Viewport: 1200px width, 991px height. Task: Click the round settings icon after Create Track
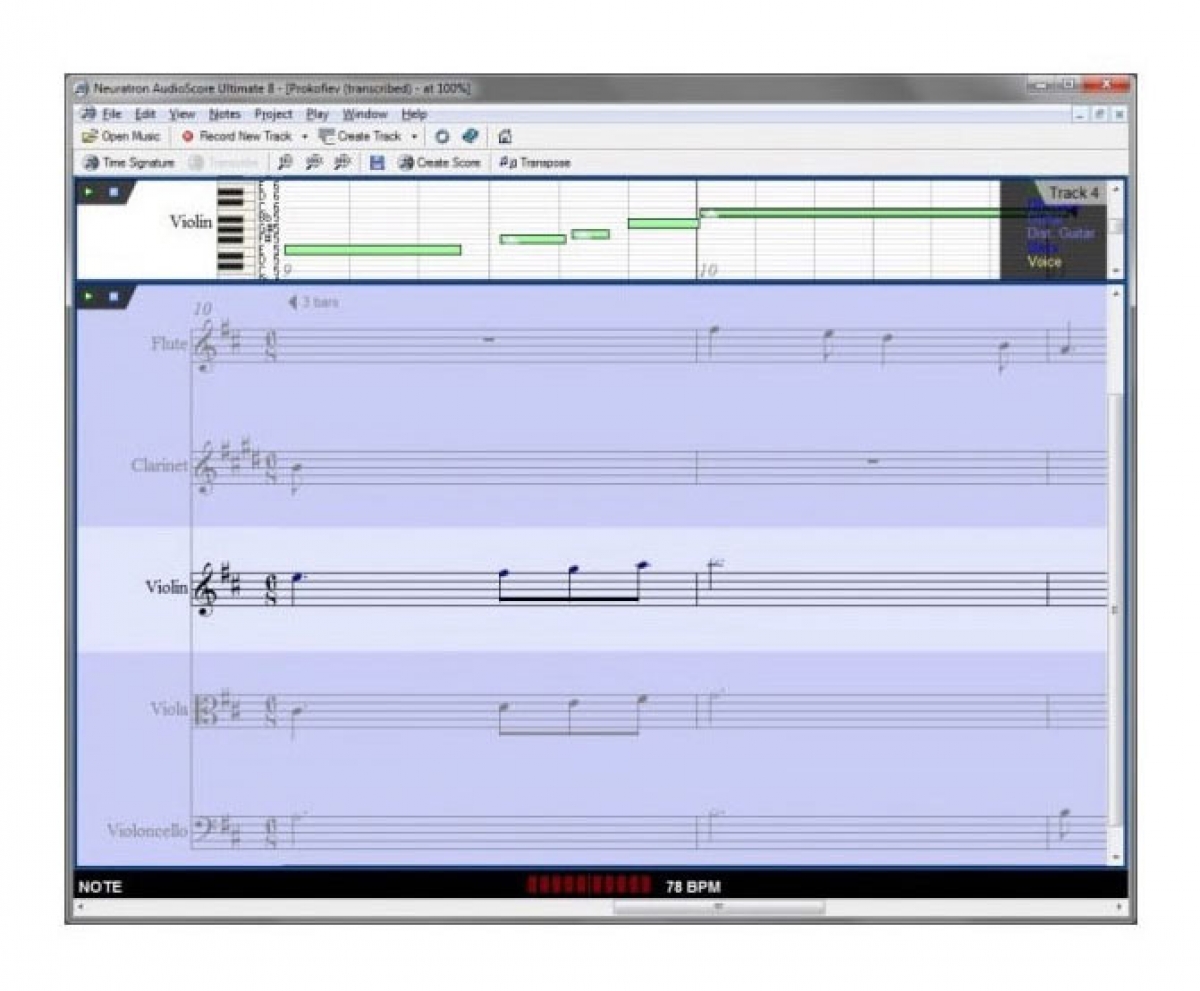[x=442, y=137]
